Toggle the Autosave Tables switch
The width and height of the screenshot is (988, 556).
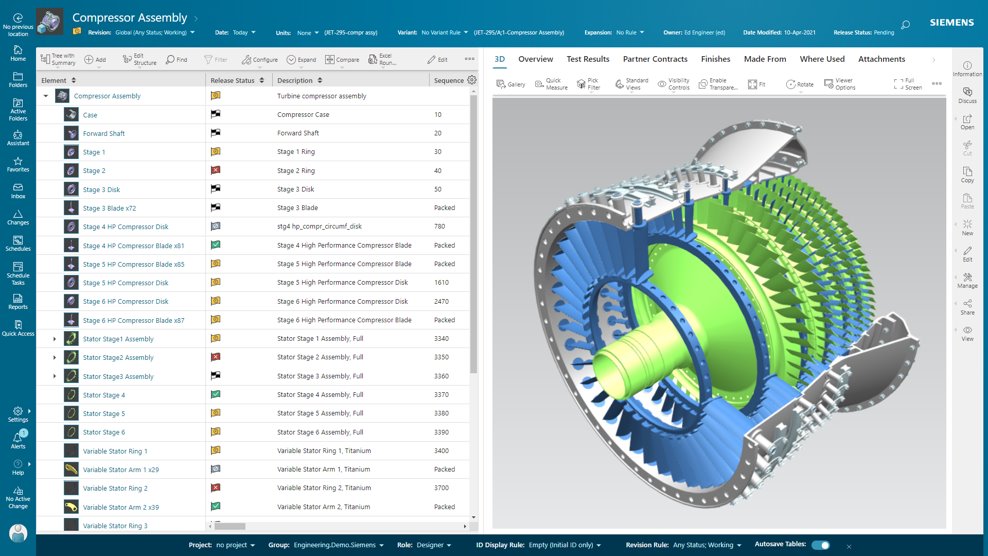point(820,545)
